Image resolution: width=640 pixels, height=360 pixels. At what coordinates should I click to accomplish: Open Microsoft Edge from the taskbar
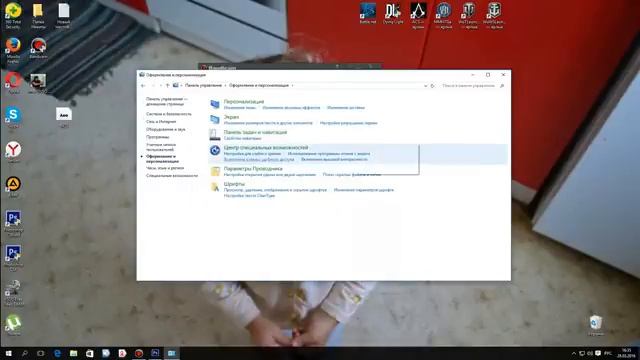point(57,353)
